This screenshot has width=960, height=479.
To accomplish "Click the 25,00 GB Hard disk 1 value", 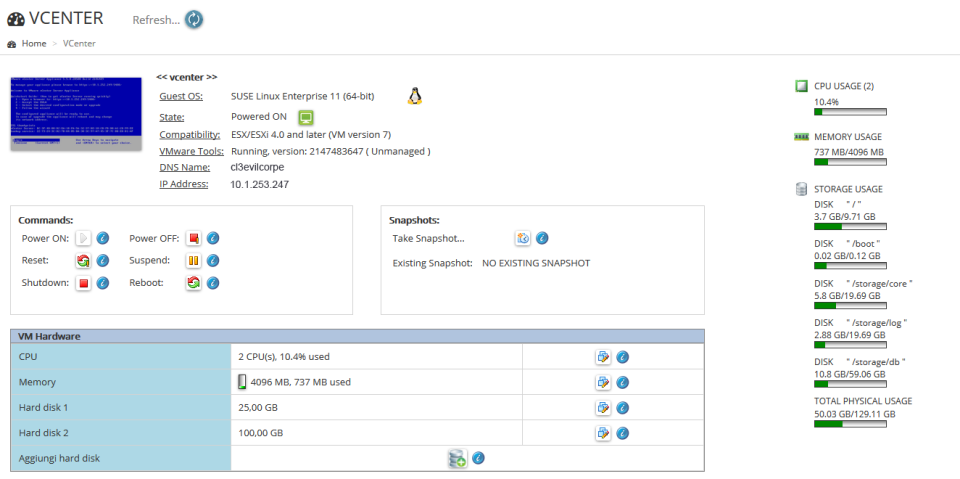I will click(258, 407).
